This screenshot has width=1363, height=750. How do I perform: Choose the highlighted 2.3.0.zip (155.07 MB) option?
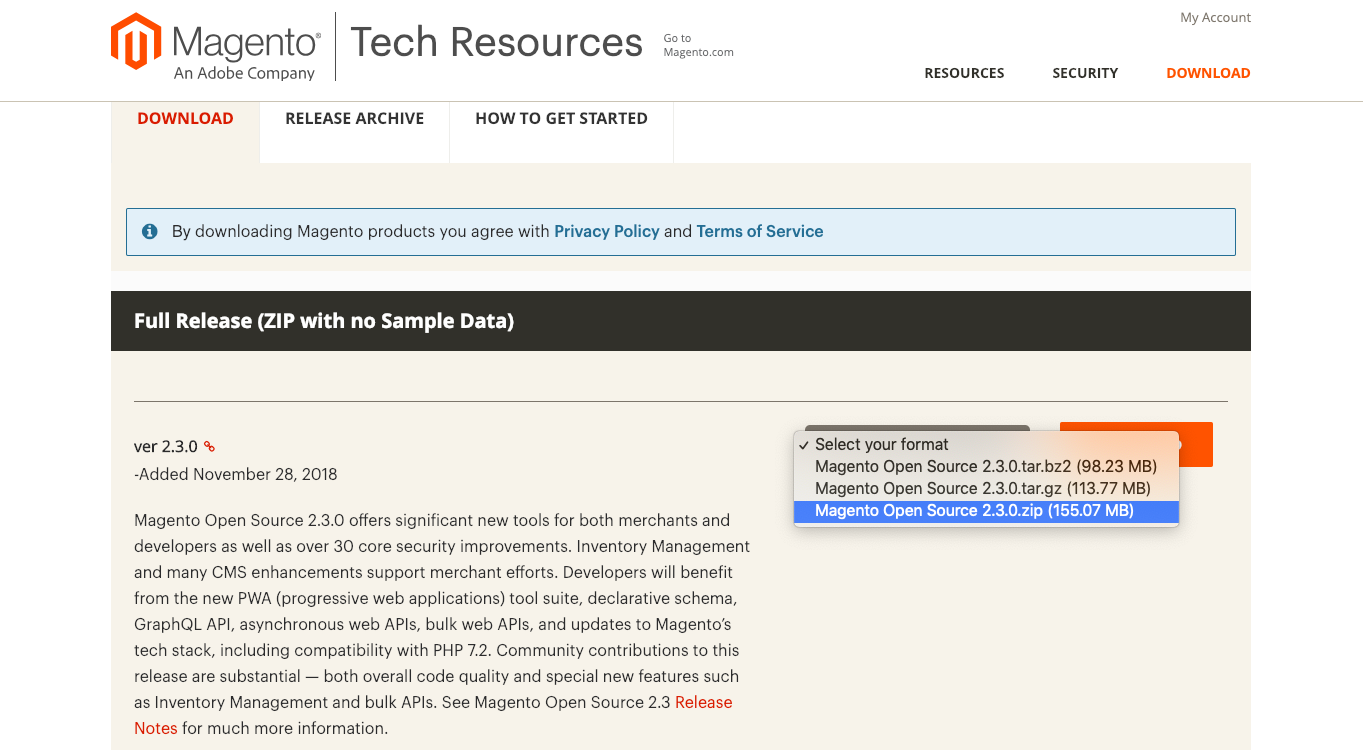pyautogui.click(x=974, y=511)
